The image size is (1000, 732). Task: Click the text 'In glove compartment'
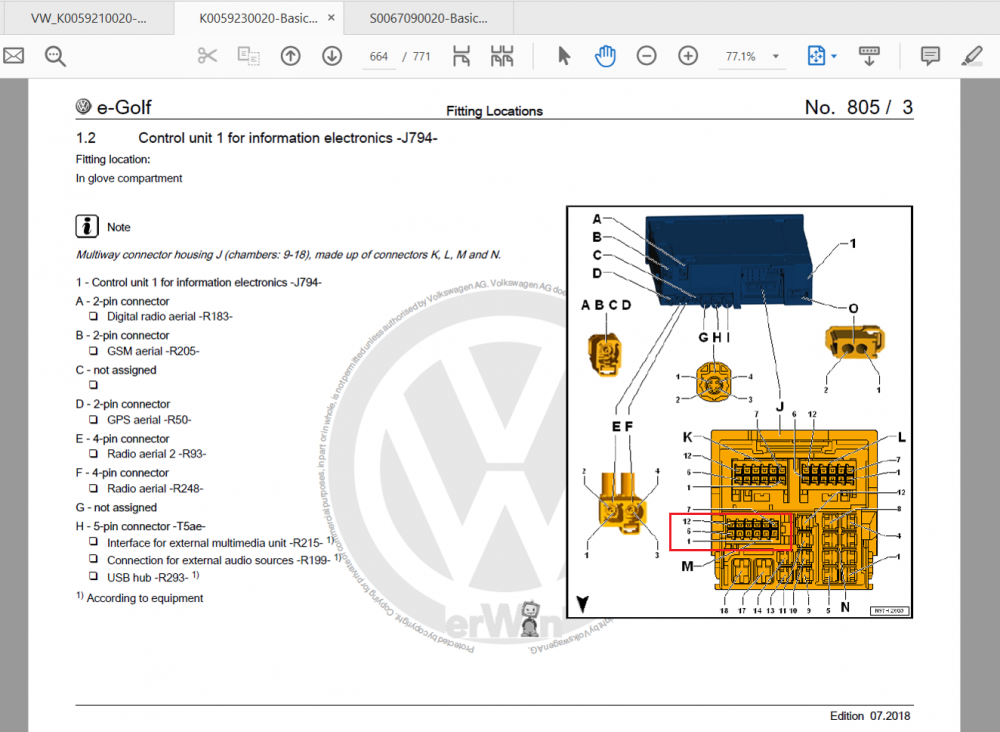click(129, 179)
